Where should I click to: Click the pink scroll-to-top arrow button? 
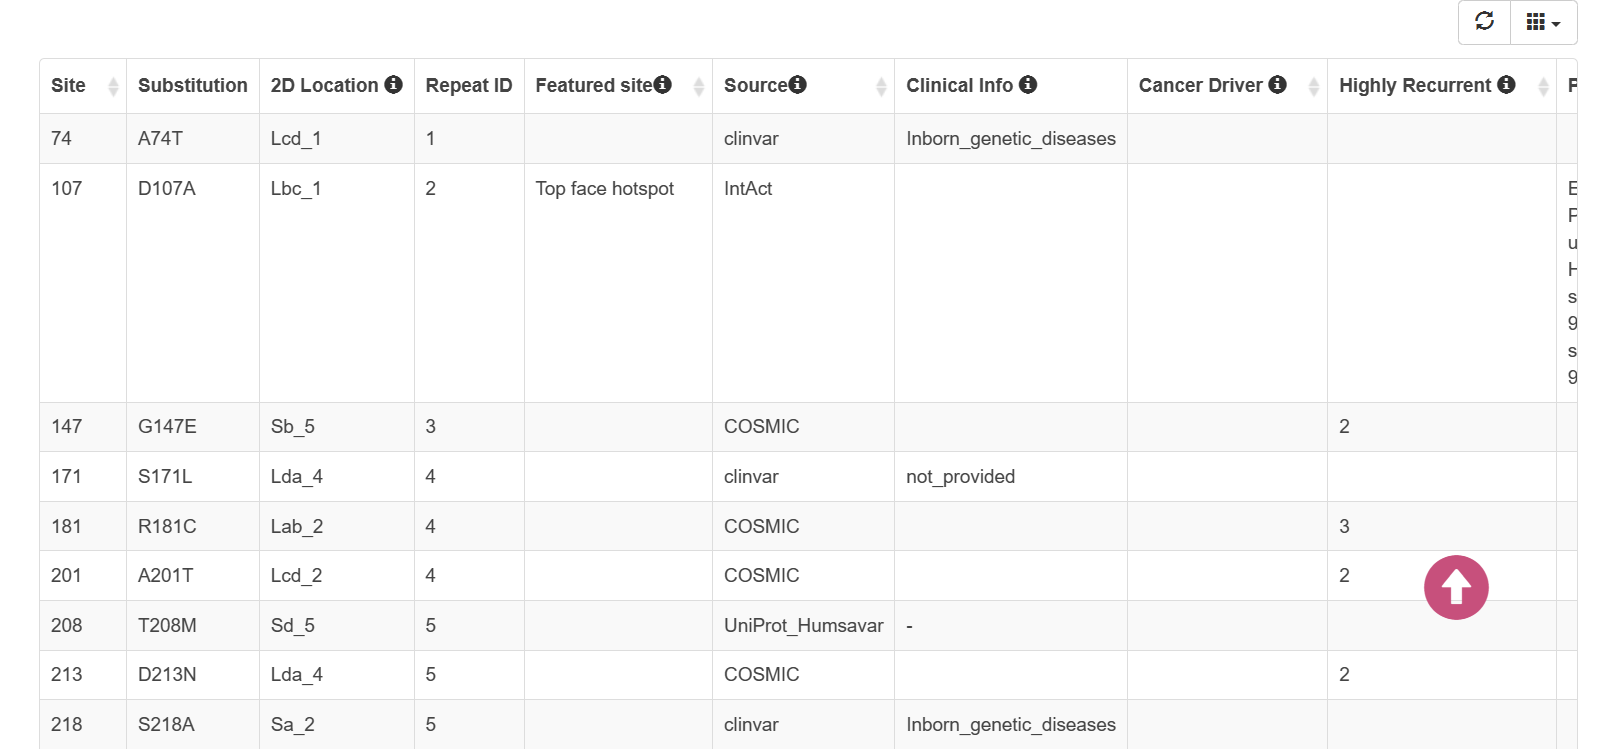[1456, 587]
